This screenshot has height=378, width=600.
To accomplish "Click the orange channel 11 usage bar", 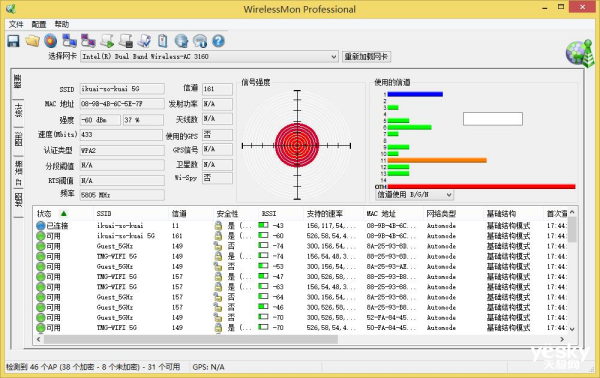I will click(x=437, y=160).
